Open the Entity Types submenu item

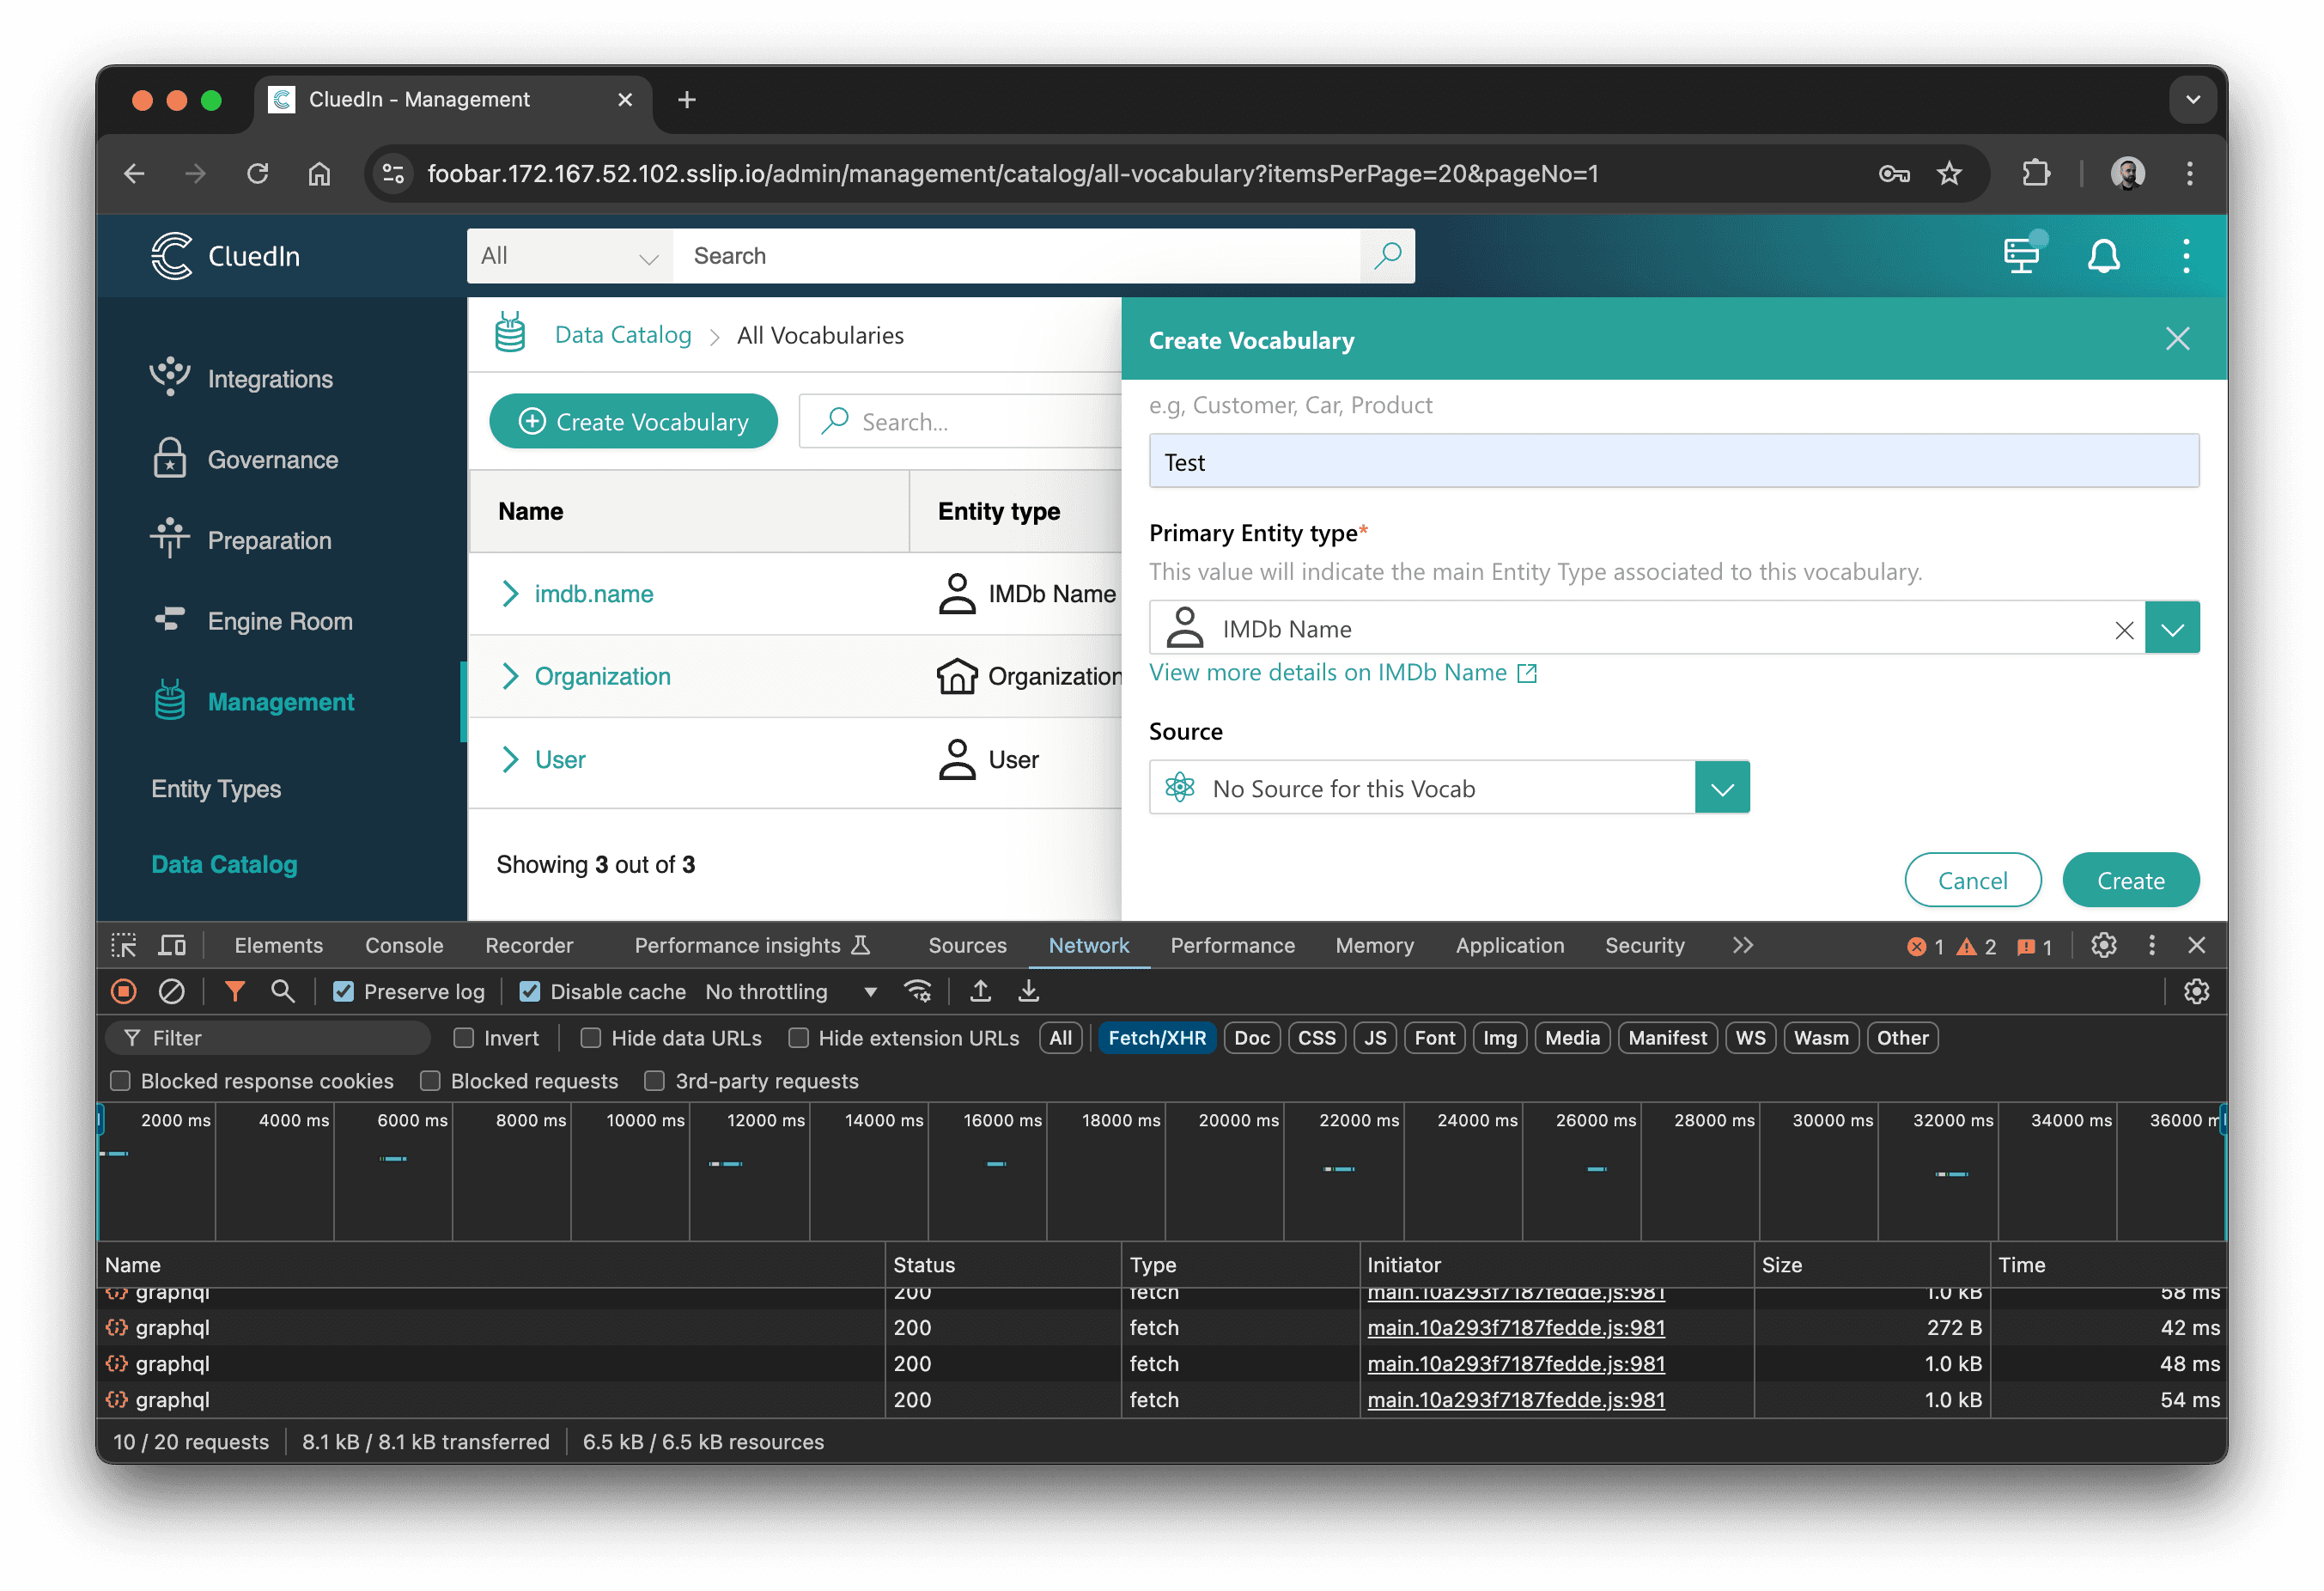216,789
